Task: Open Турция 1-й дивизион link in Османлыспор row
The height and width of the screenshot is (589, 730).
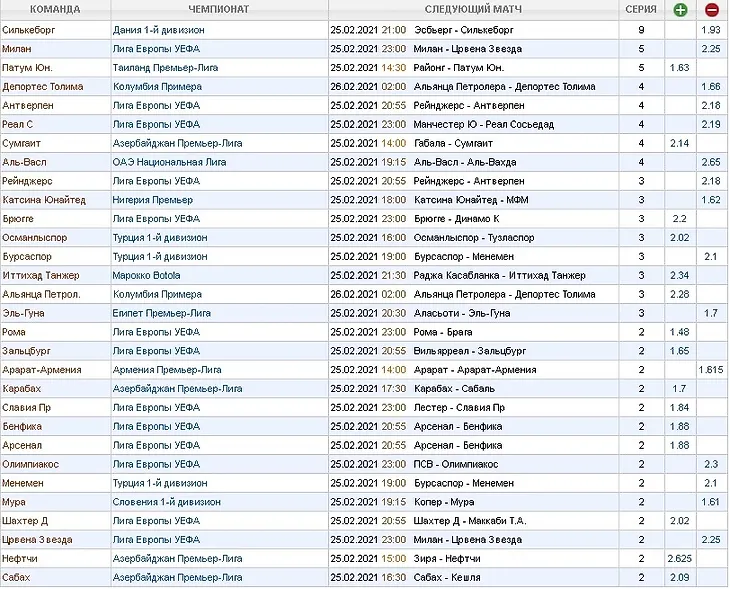Action: [160, 238]
